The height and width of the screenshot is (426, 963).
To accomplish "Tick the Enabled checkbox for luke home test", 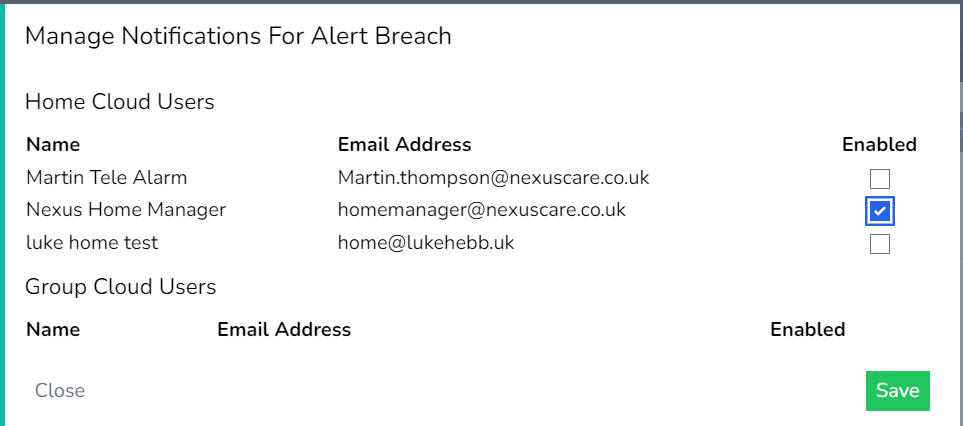I will click(x=880, y=244).
